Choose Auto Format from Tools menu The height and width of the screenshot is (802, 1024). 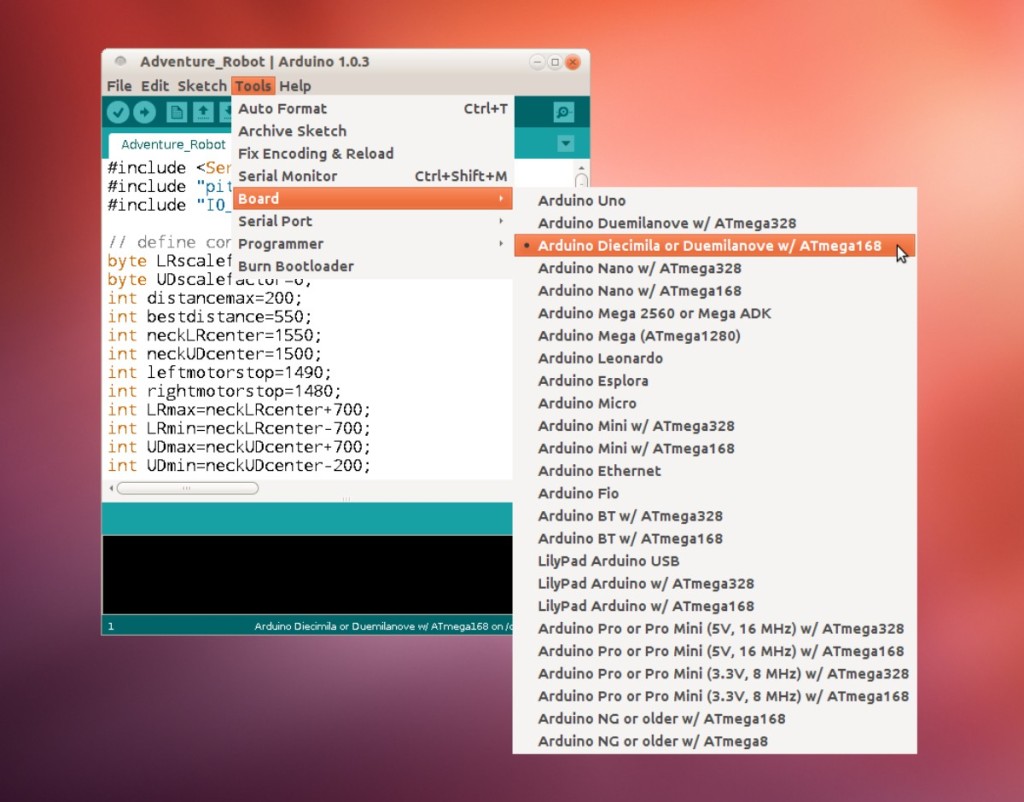(x=373, y=108)
